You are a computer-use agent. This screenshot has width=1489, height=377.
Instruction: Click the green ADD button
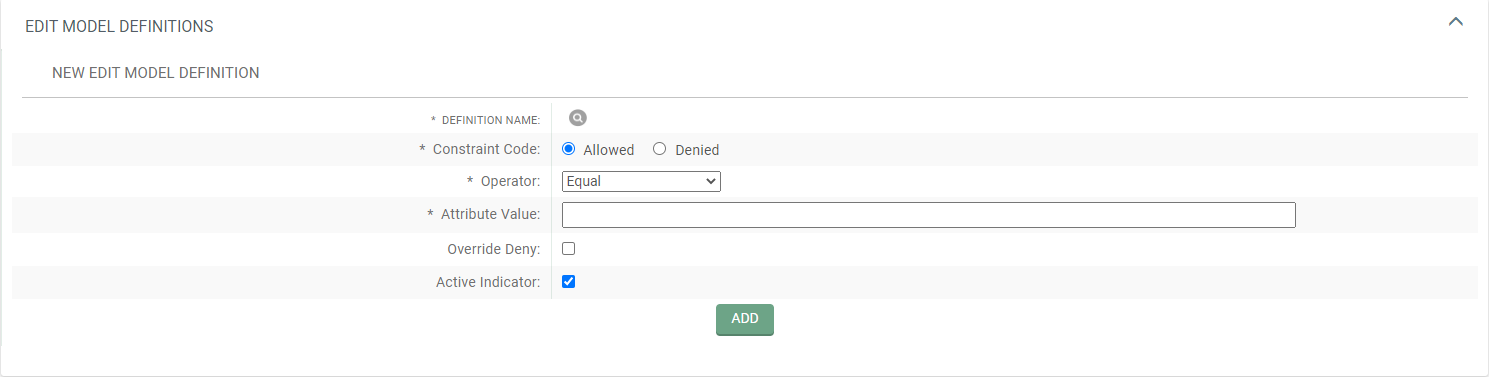tap(745, 319)
